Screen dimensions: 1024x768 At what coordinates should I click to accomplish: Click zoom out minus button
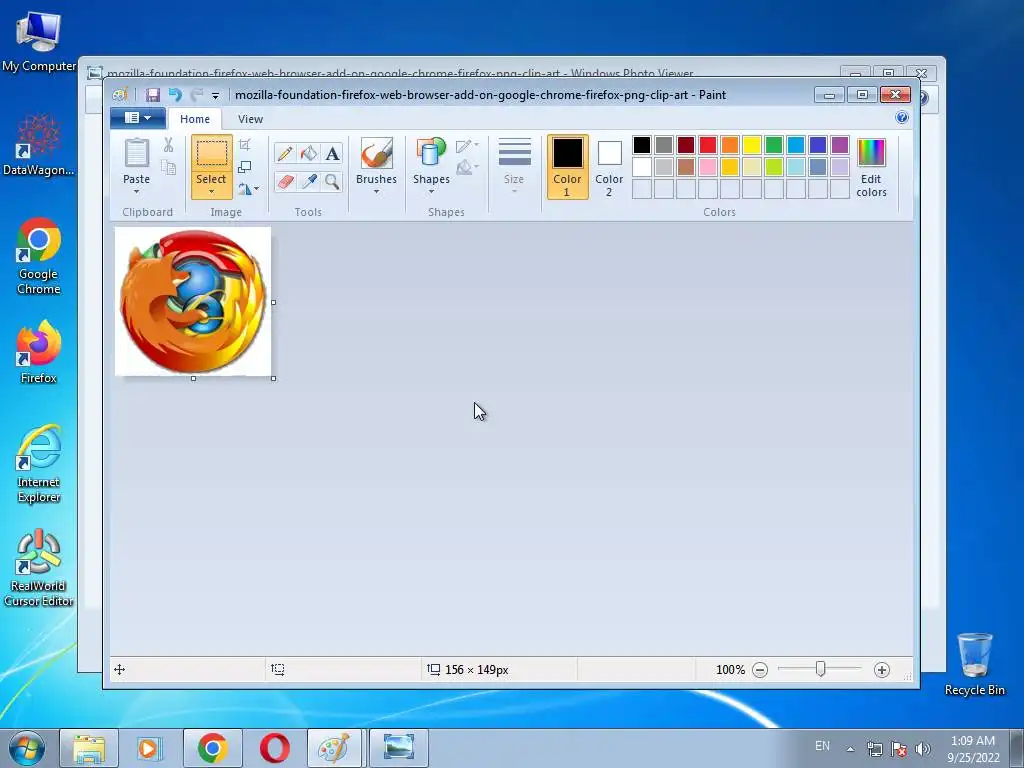pos(760,670)
